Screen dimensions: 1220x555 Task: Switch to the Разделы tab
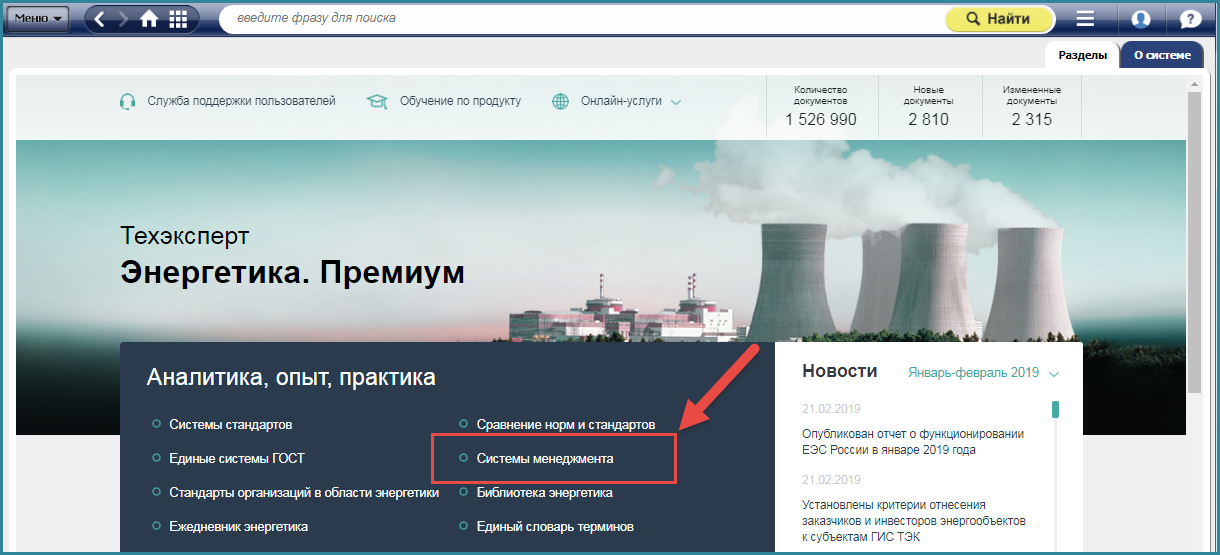click(x=1082, y=55)
